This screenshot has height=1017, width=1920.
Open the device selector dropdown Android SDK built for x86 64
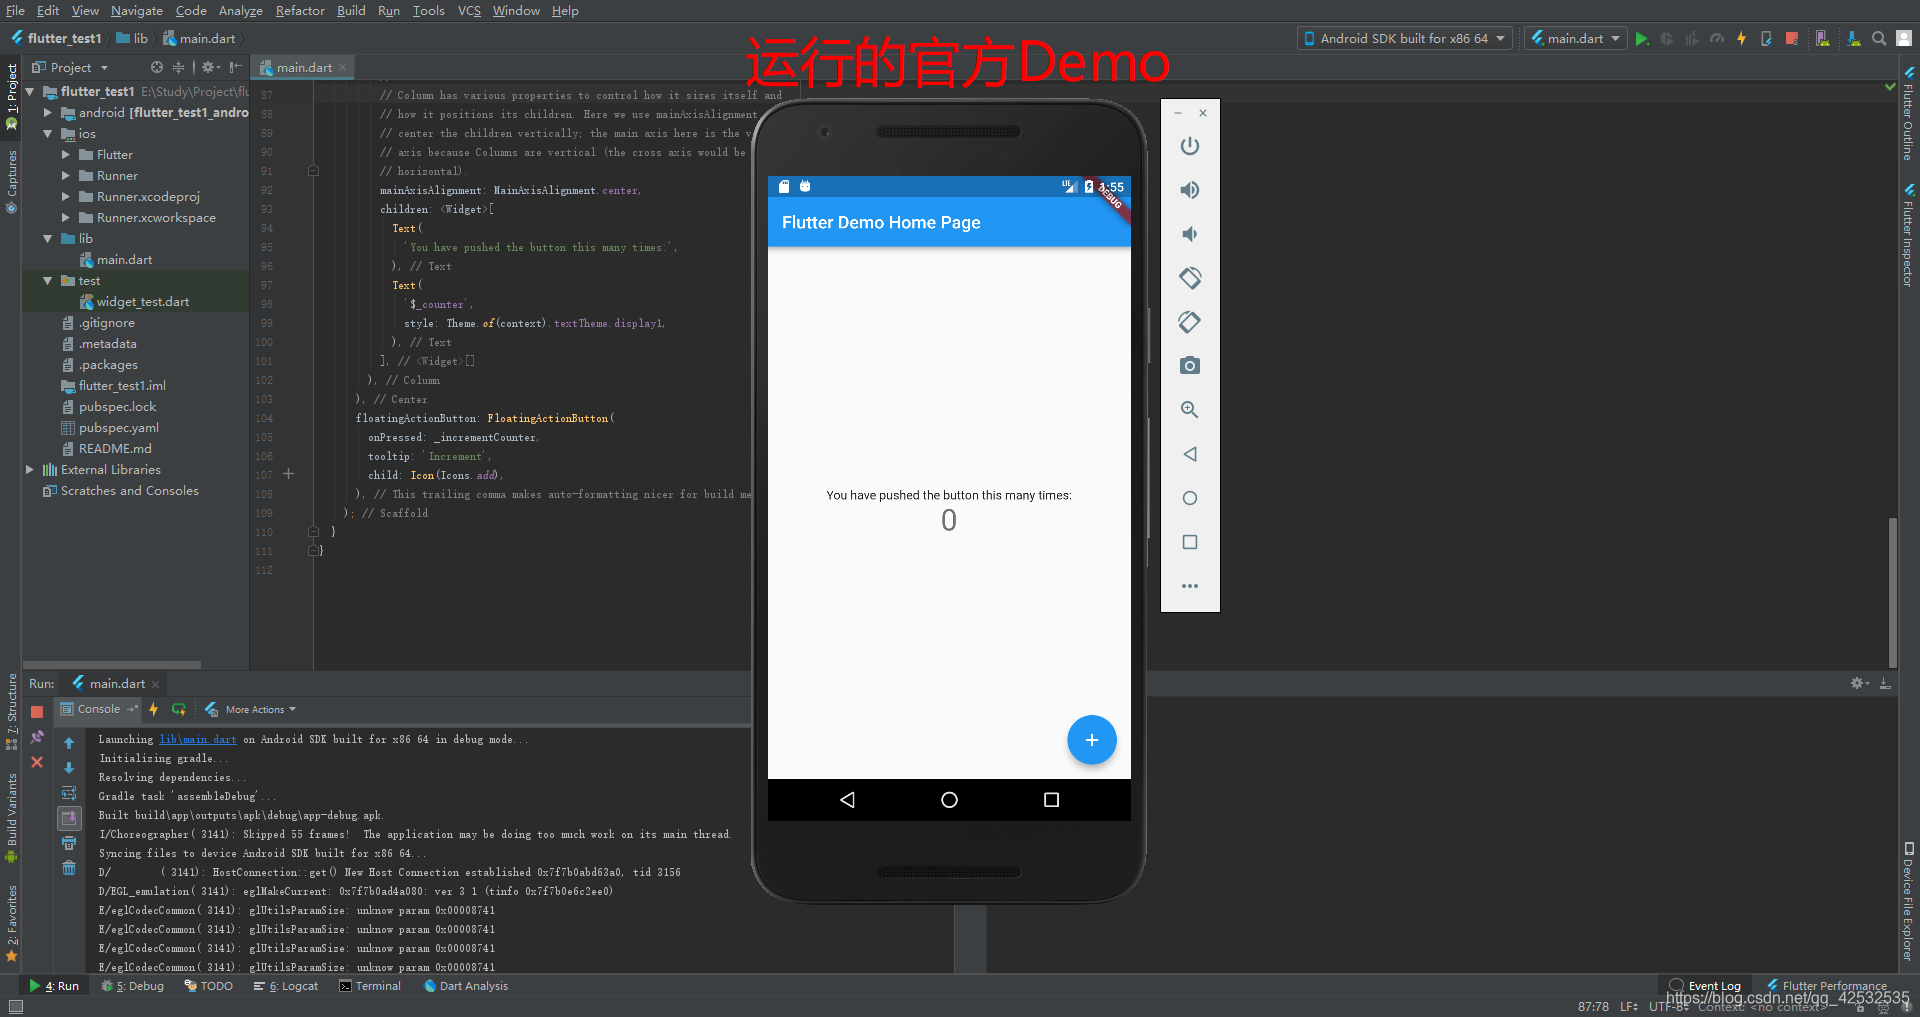point(1403,39)
